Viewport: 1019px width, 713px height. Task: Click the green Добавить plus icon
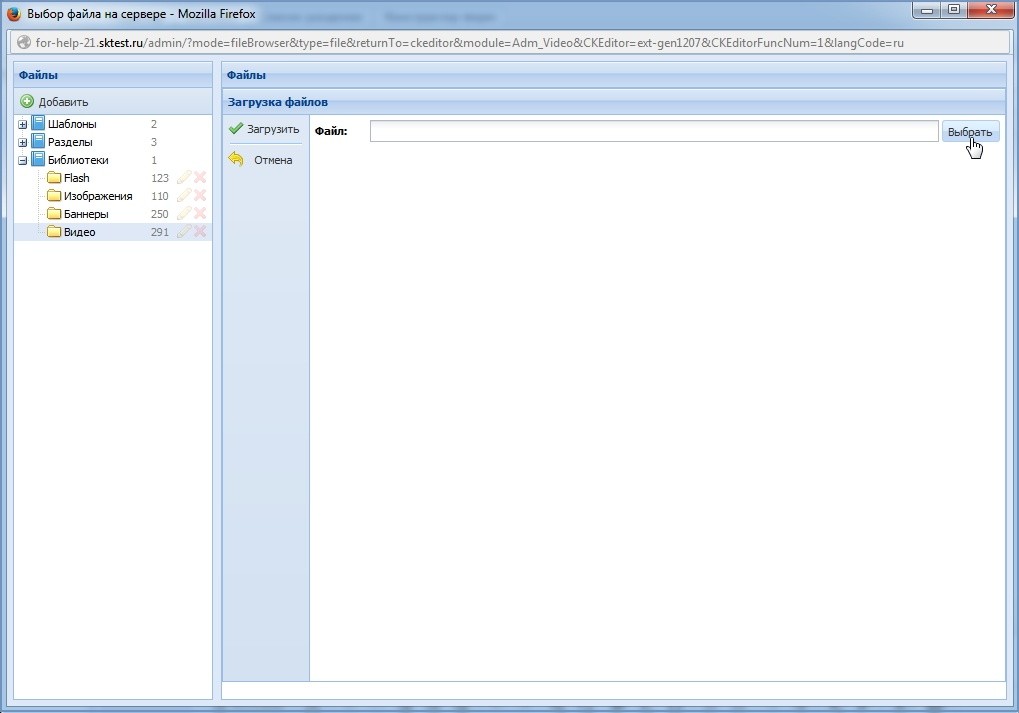point(28,102)
